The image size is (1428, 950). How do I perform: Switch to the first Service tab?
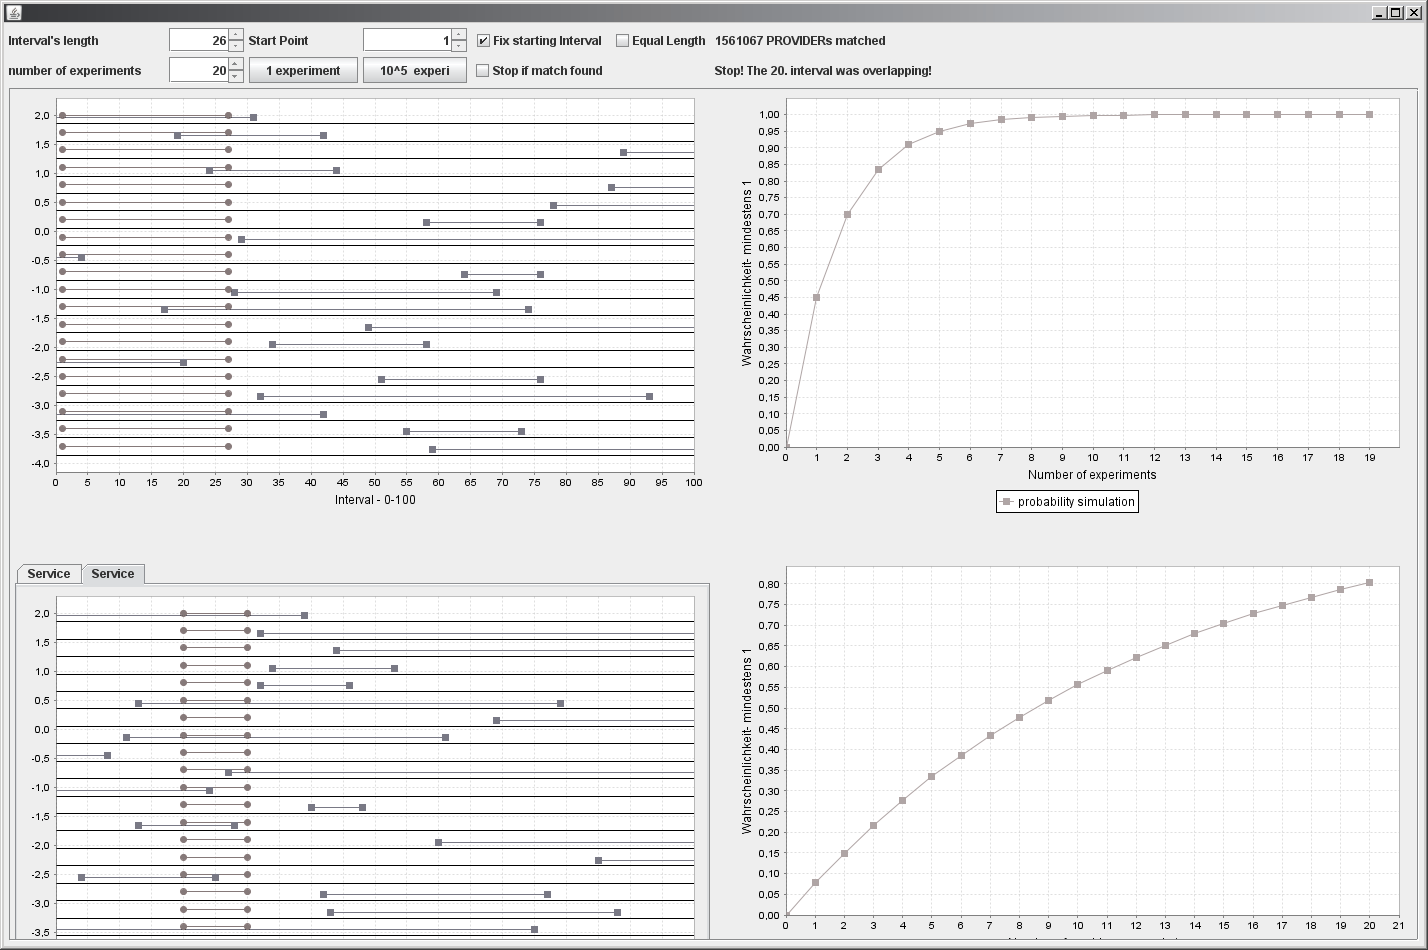point(48,574)
